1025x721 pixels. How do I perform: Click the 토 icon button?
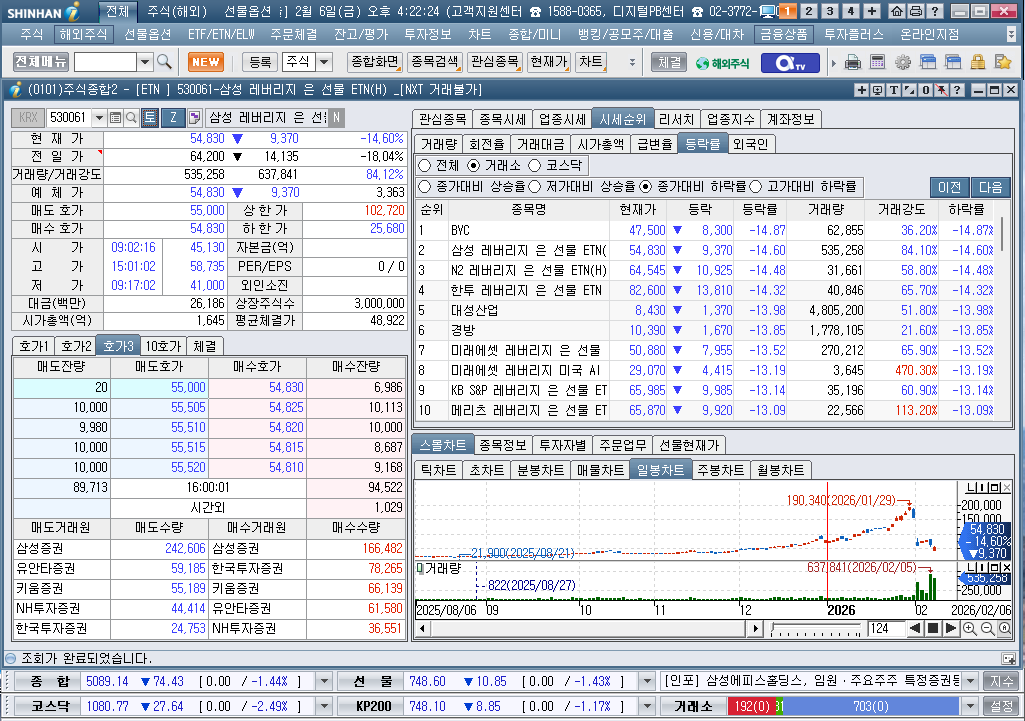tap(150, 118)
